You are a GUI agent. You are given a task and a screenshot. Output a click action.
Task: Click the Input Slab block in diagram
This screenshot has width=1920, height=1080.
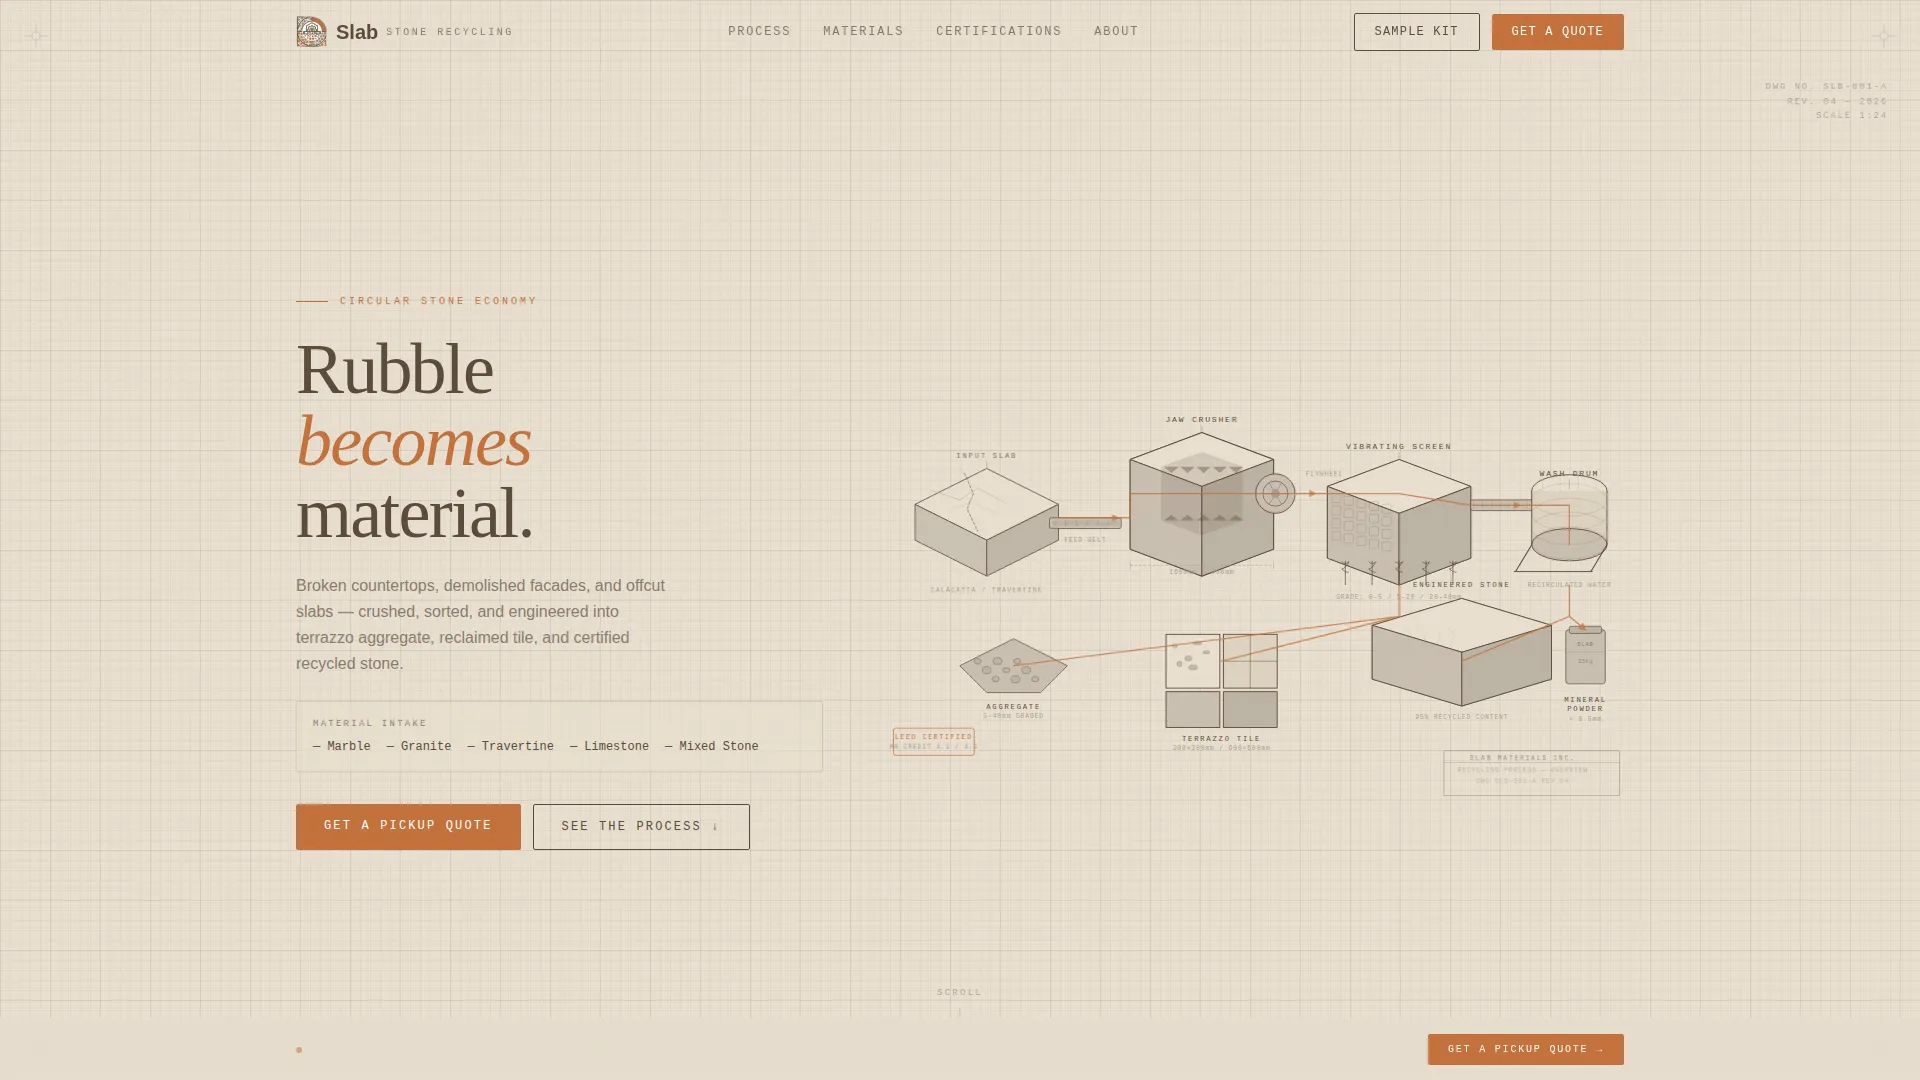click(x=986, y=522)
